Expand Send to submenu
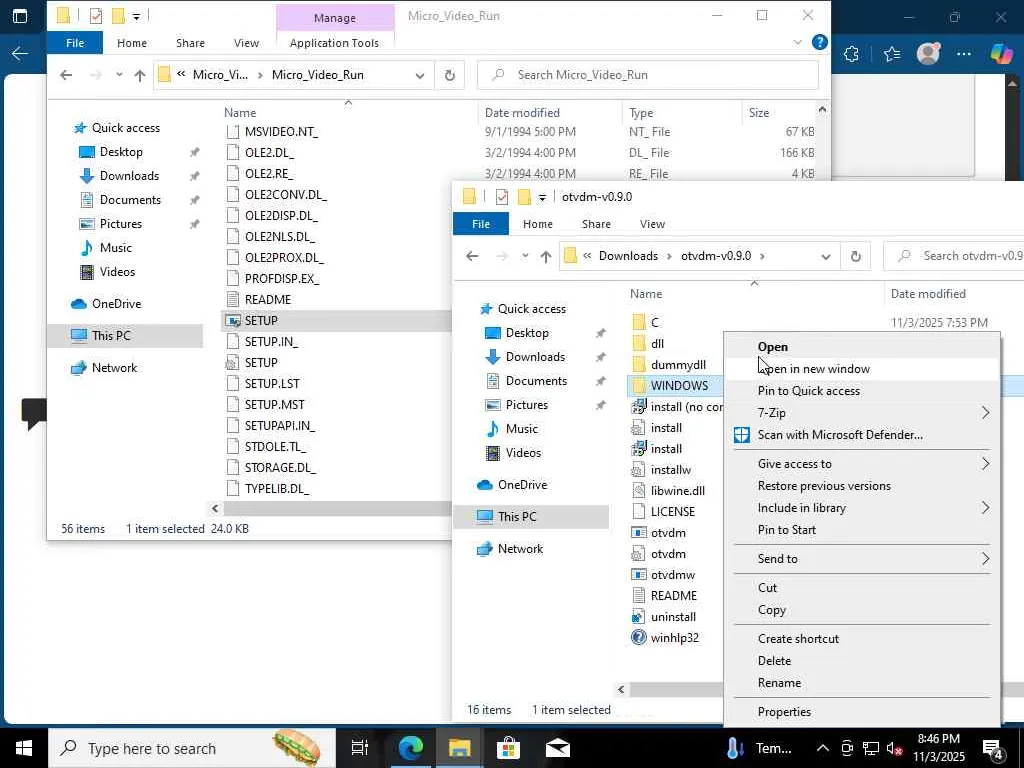 [861, 559]
